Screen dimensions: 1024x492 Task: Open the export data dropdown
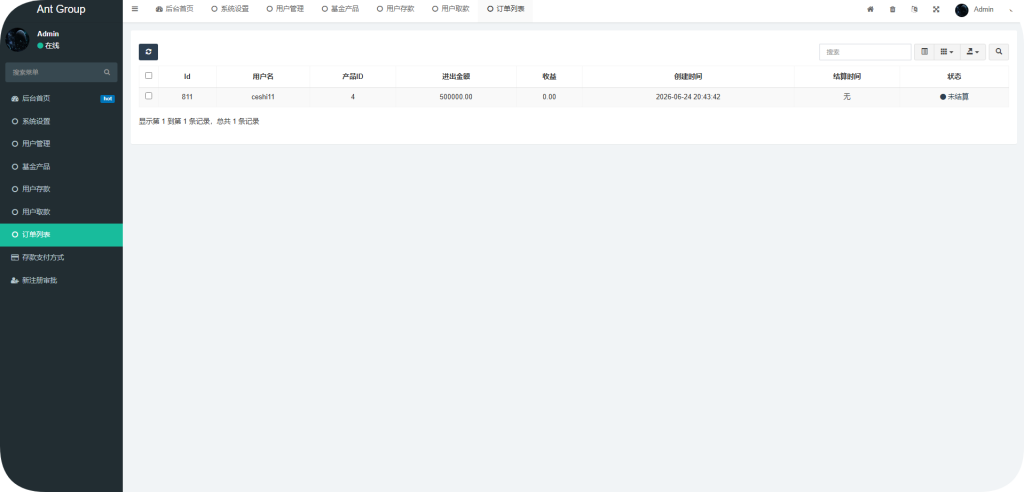click(x=973, y=52)
